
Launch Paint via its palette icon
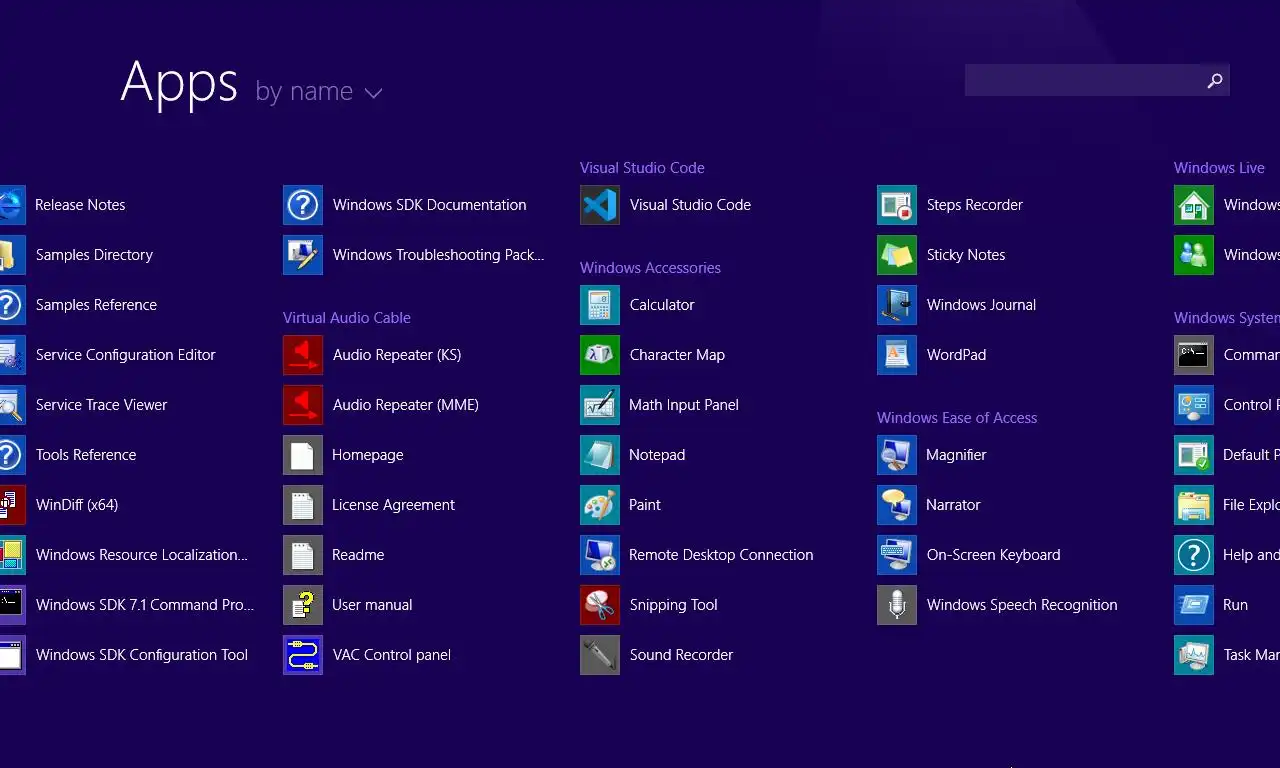600,505
